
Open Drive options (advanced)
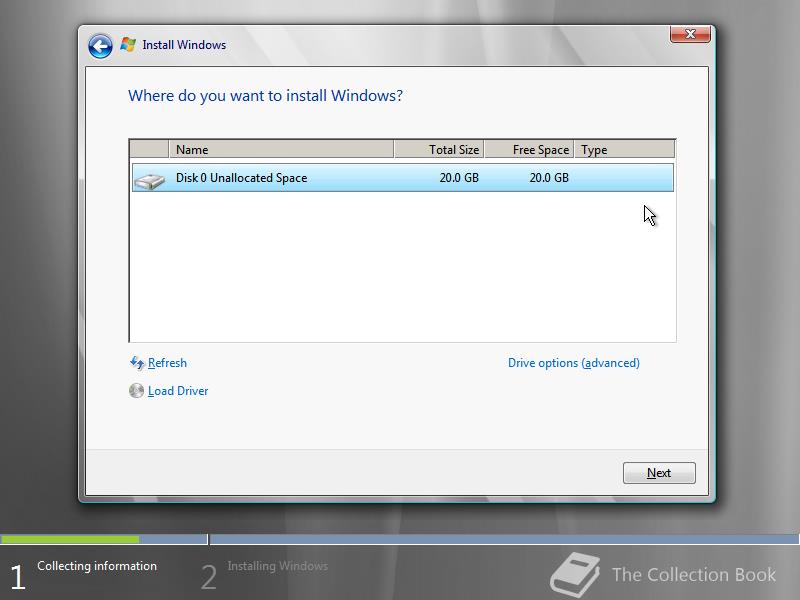[573, 363]
